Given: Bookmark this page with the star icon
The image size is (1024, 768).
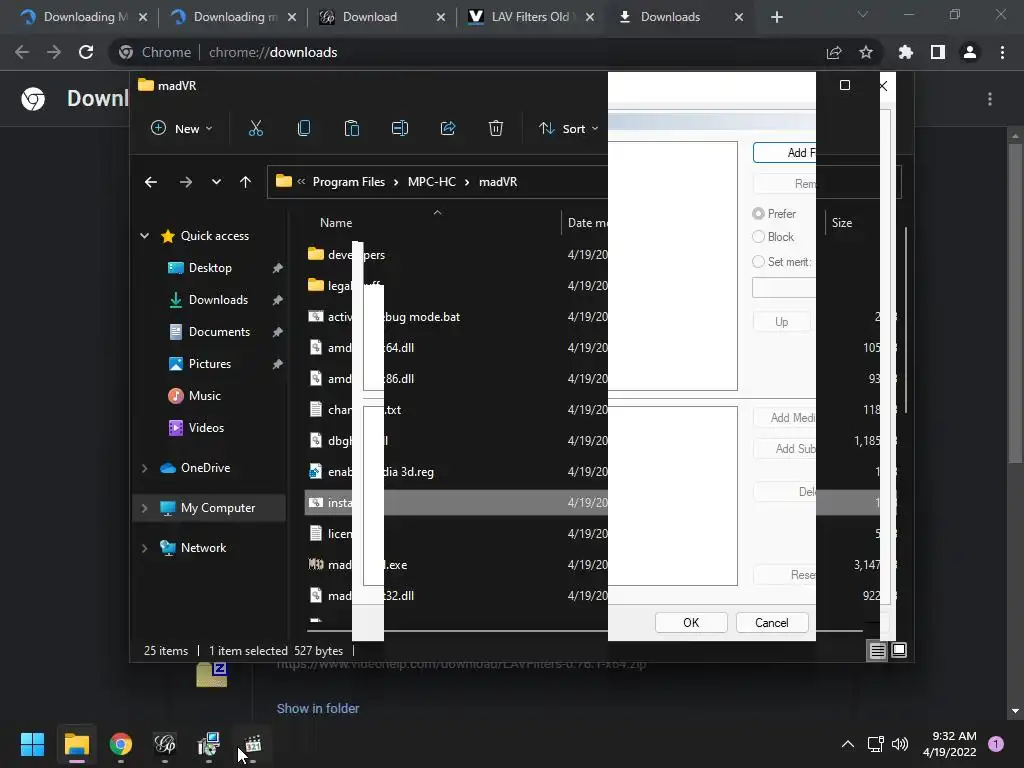Looking at the screenshot, I should click(x=866, y=52).
